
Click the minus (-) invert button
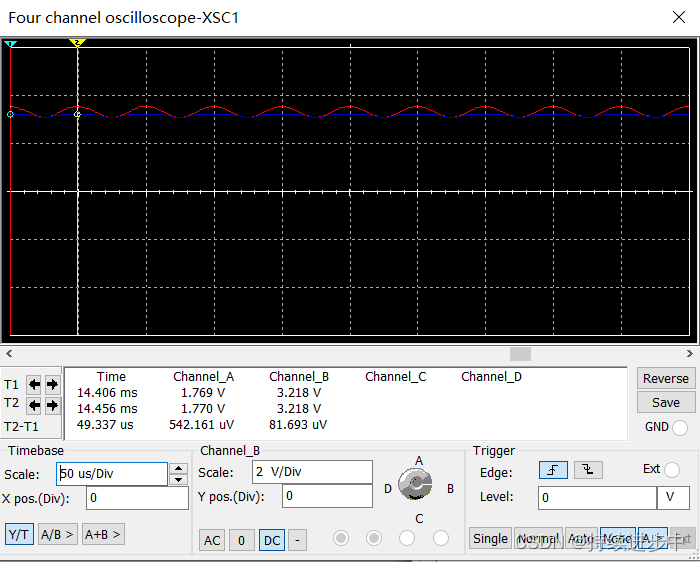point(297,540)
